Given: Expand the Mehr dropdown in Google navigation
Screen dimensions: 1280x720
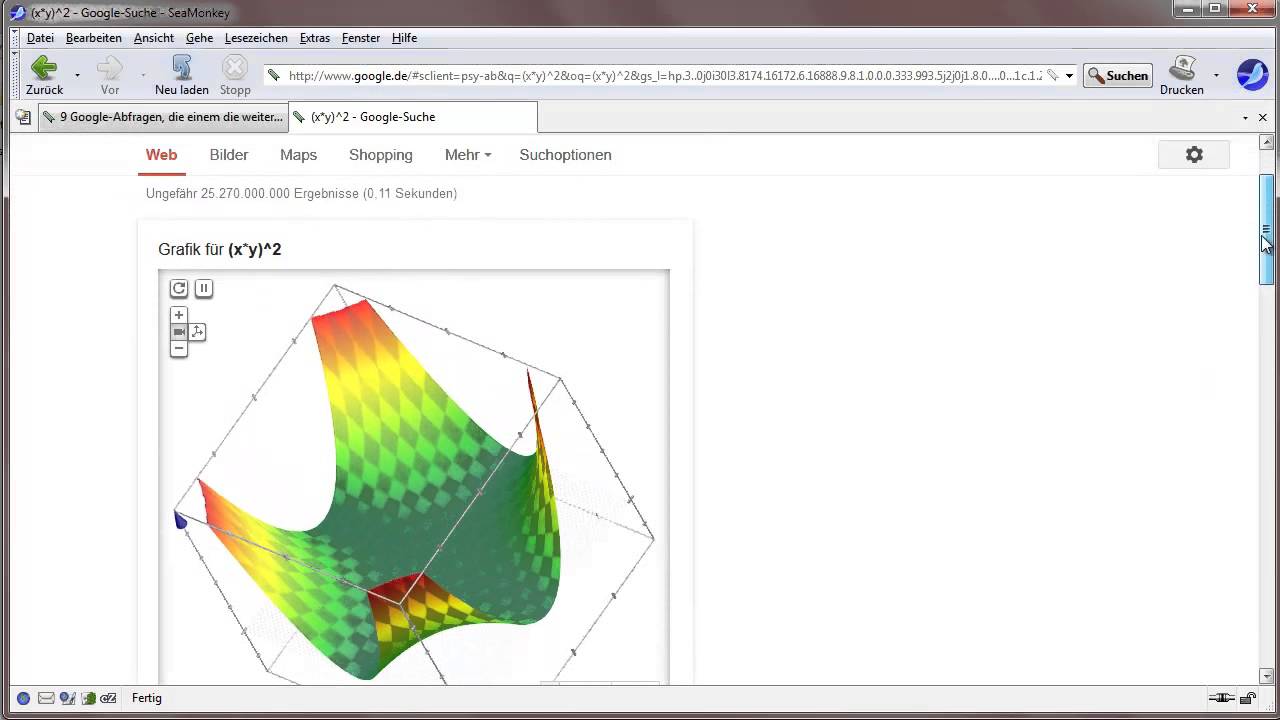Looking at the screenshot, I should pos(468,155).
